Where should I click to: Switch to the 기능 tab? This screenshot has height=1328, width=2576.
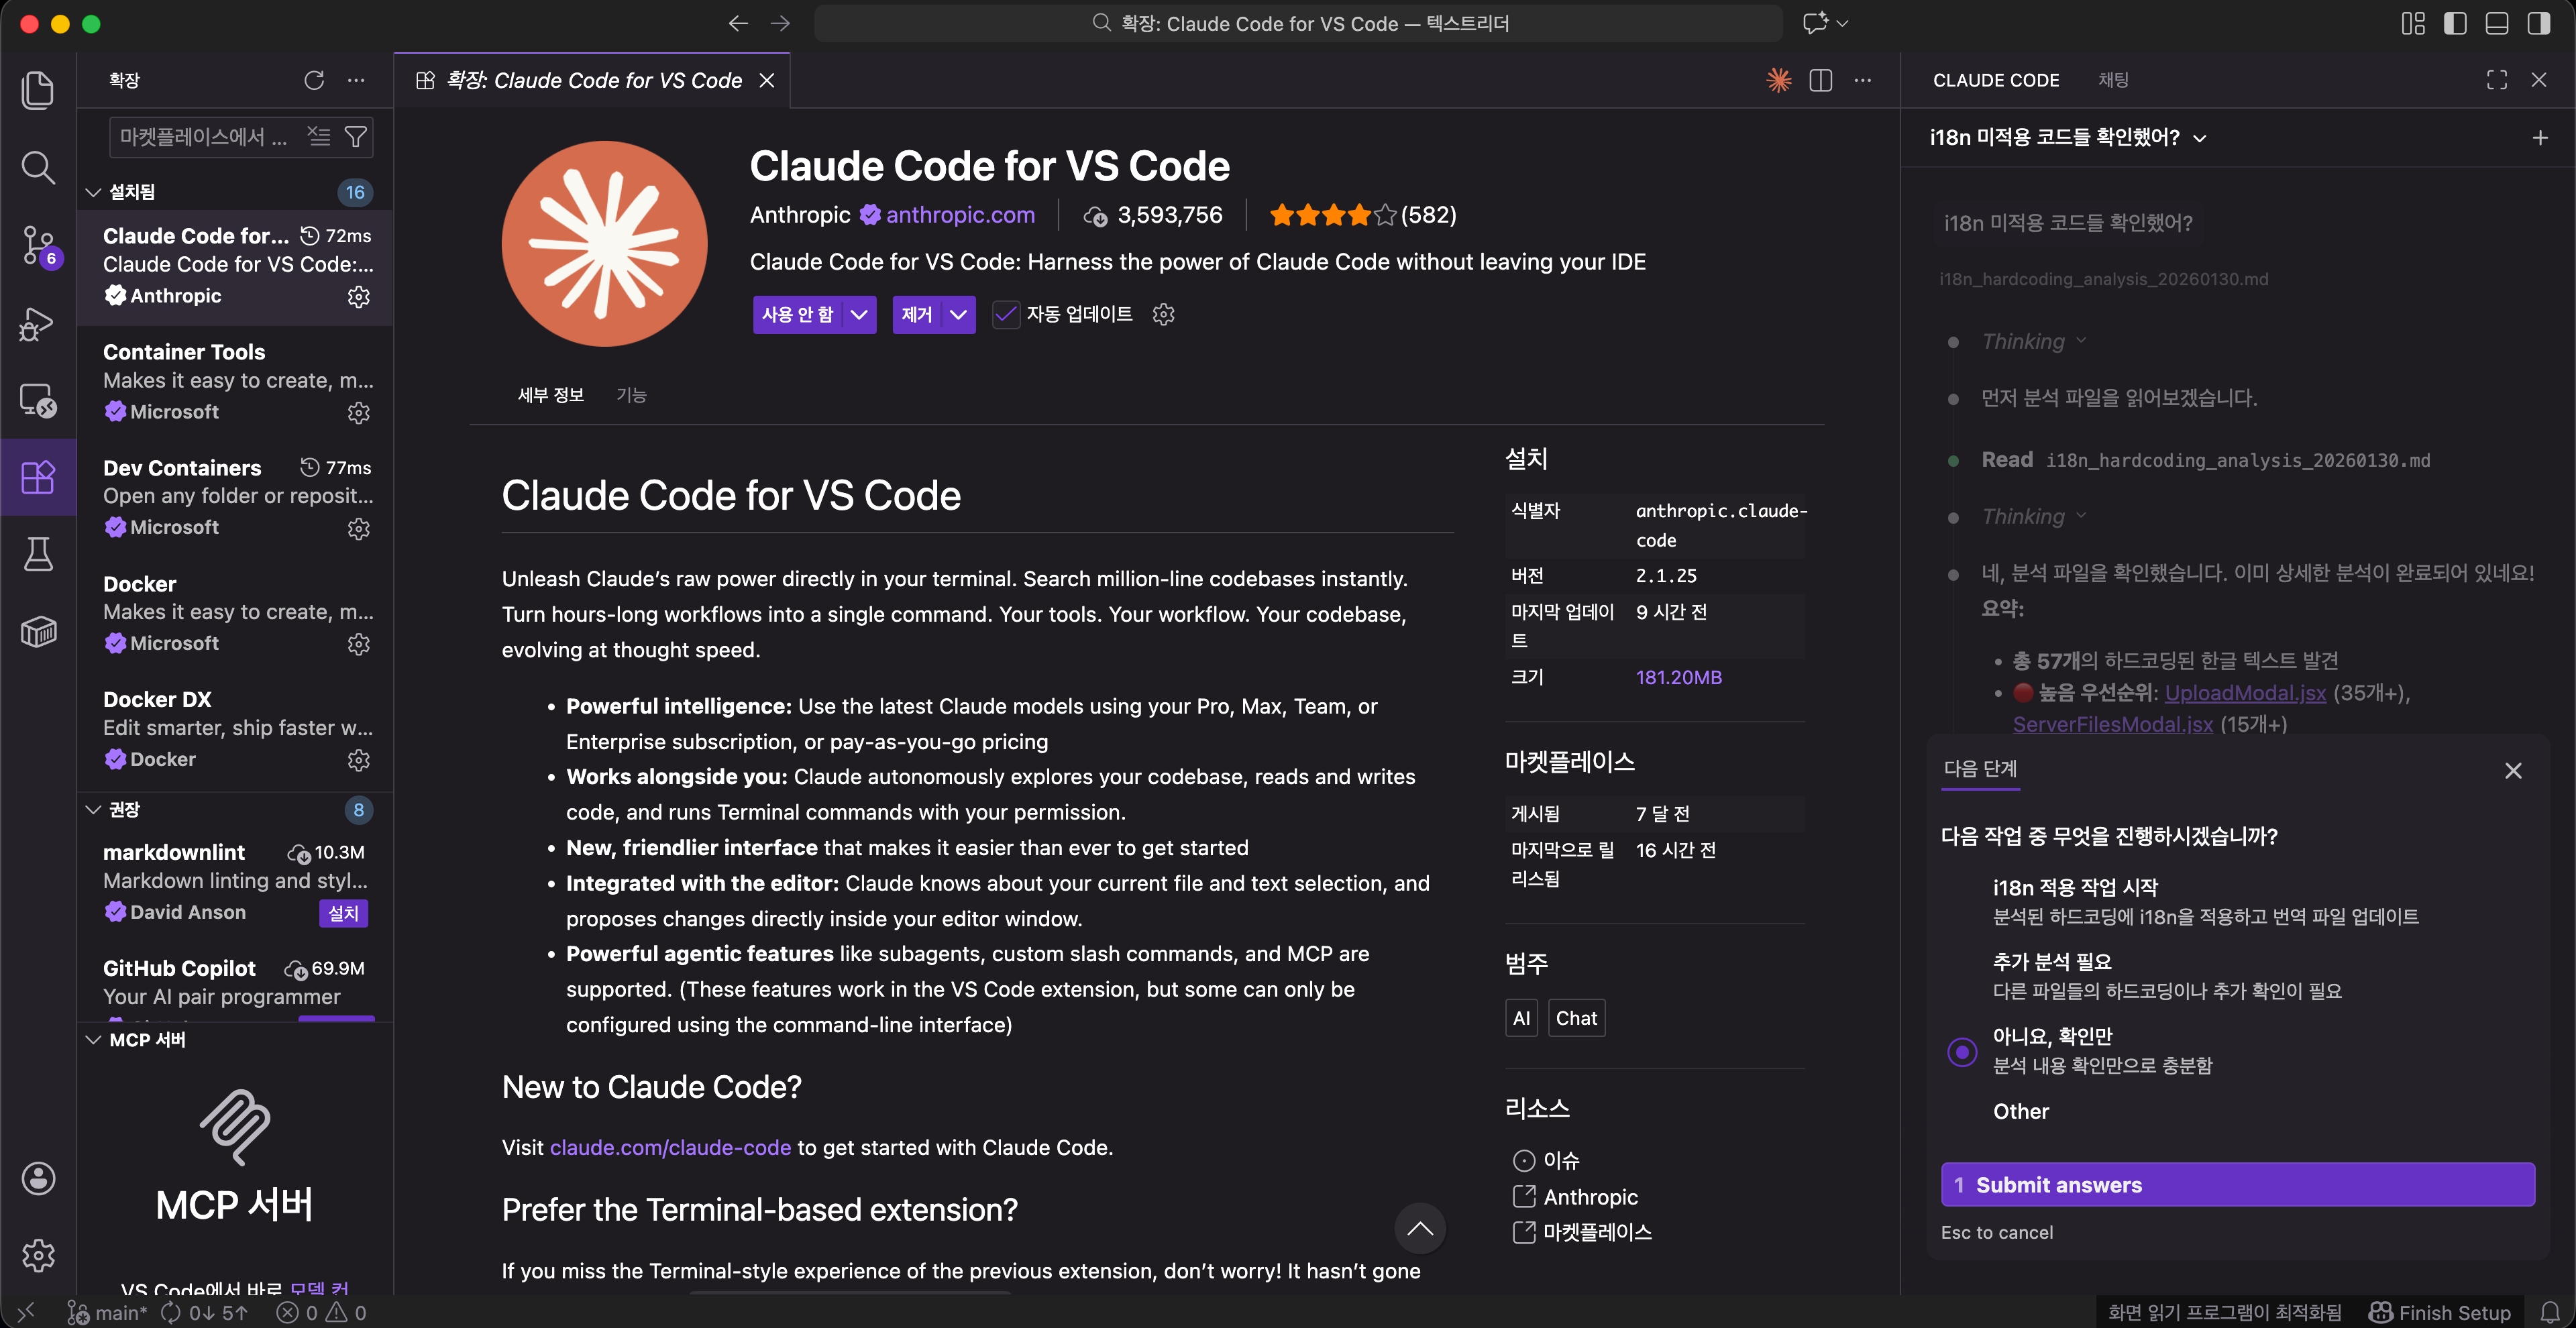tap(631, 395)
